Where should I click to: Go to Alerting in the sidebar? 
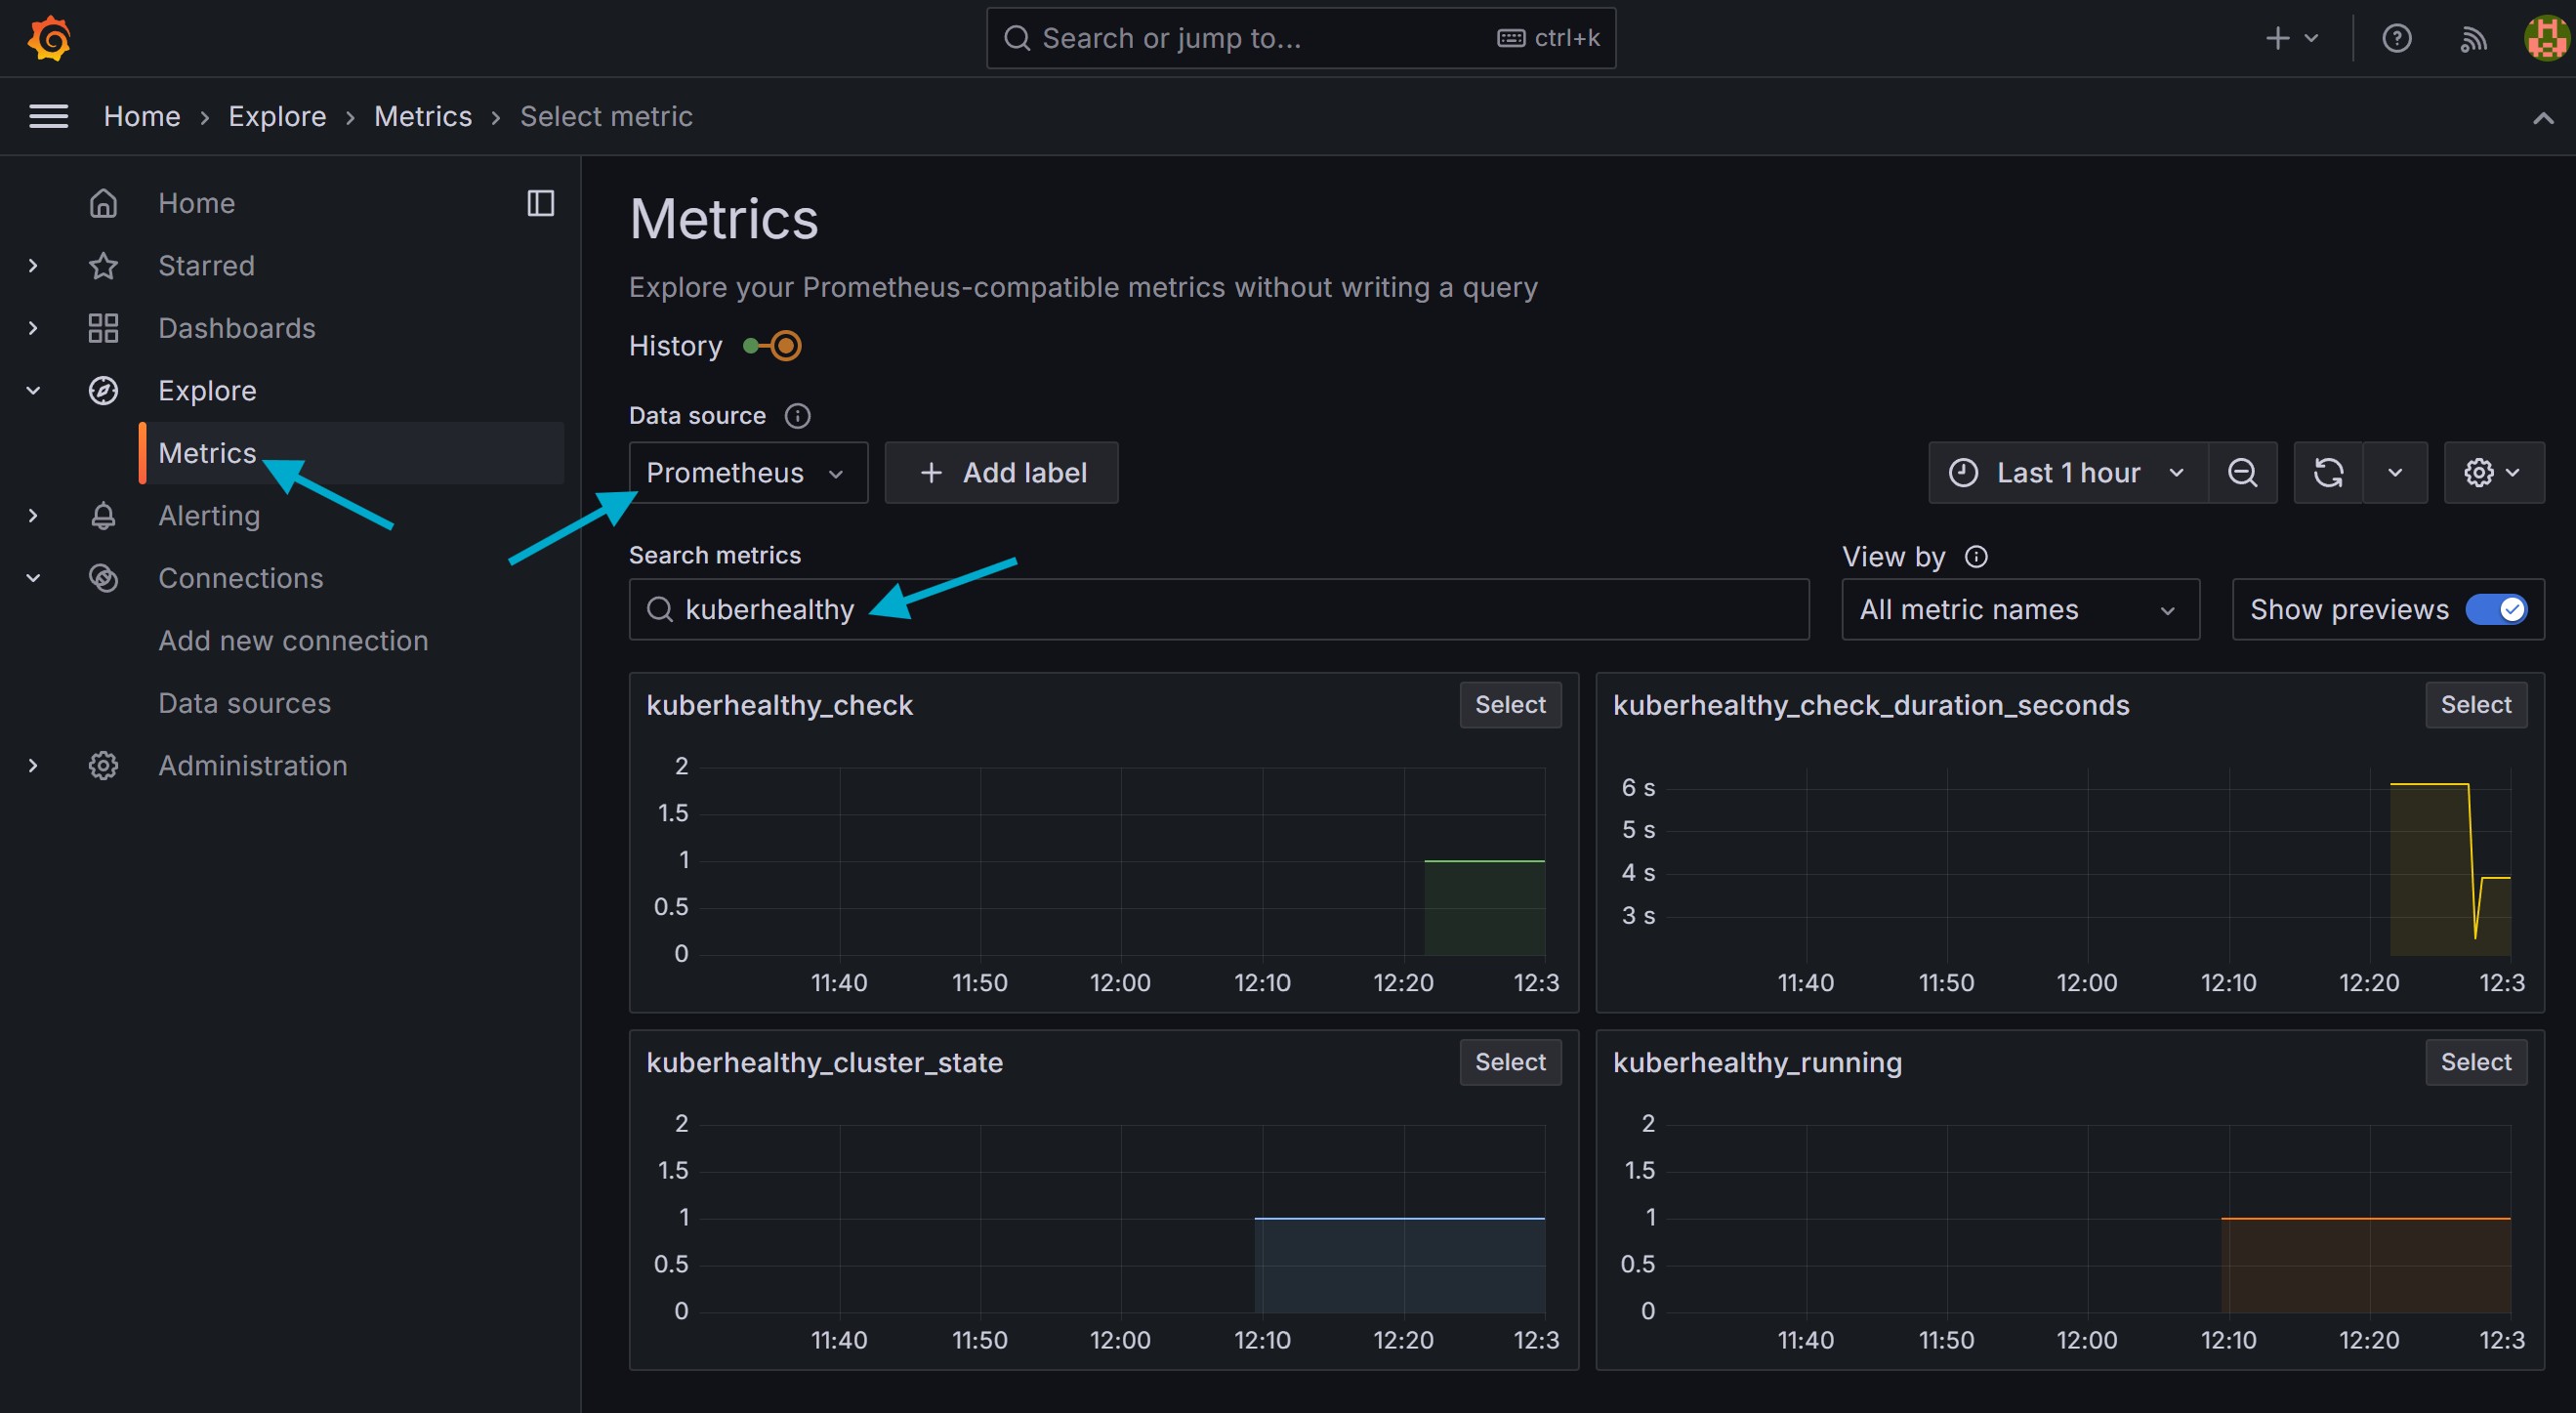click(x=209, y=515)
